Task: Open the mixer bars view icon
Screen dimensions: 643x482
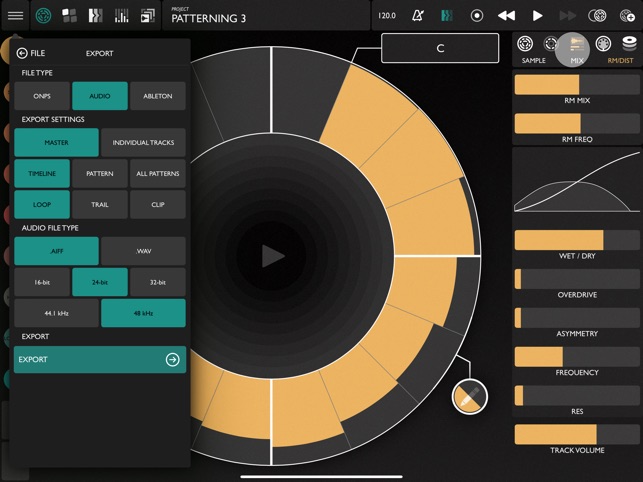Action: [x=121, y=16]
